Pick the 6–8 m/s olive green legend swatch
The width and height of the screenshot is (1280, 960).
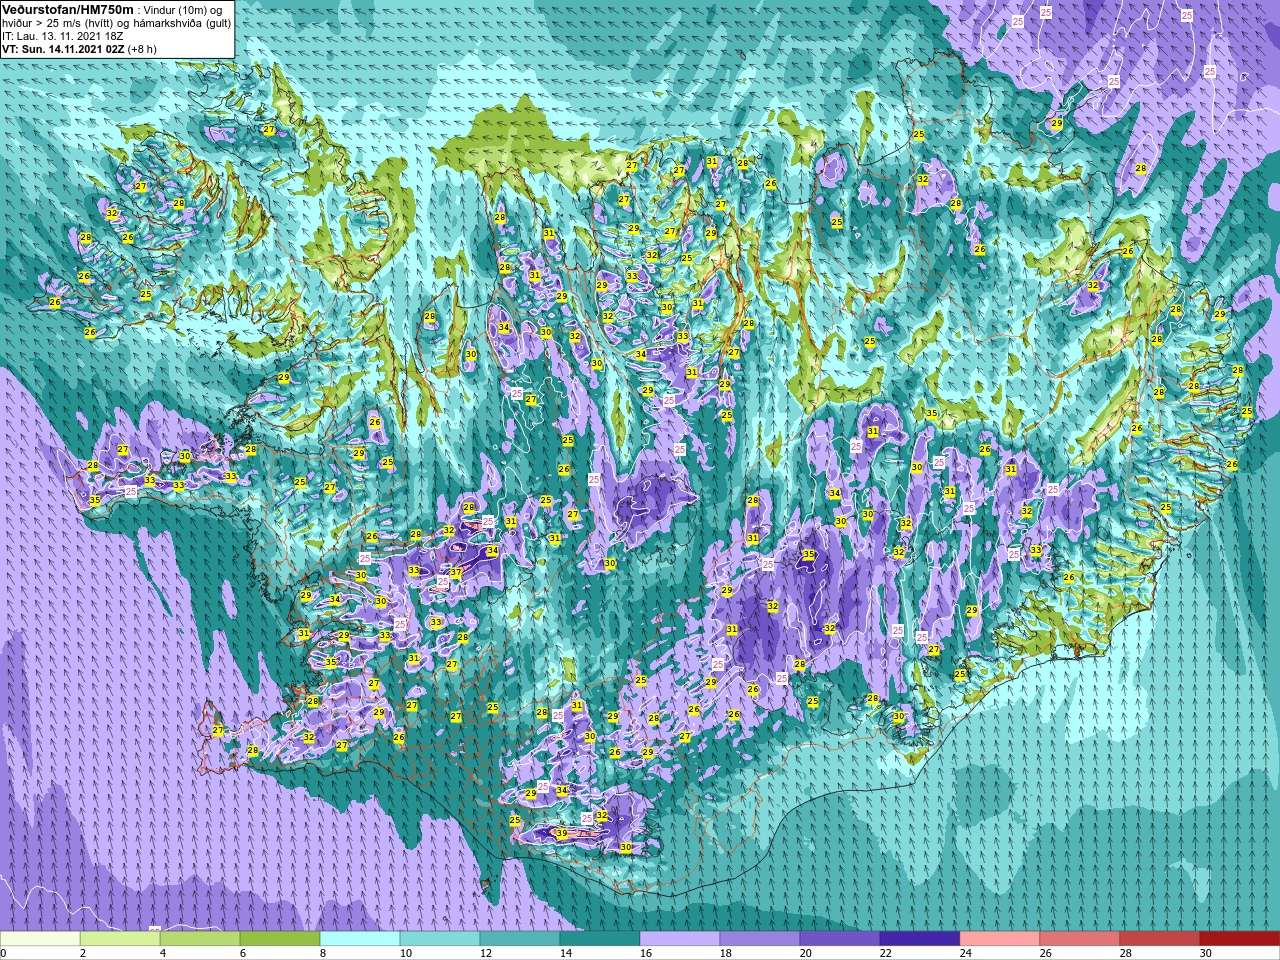pos(280,939)
